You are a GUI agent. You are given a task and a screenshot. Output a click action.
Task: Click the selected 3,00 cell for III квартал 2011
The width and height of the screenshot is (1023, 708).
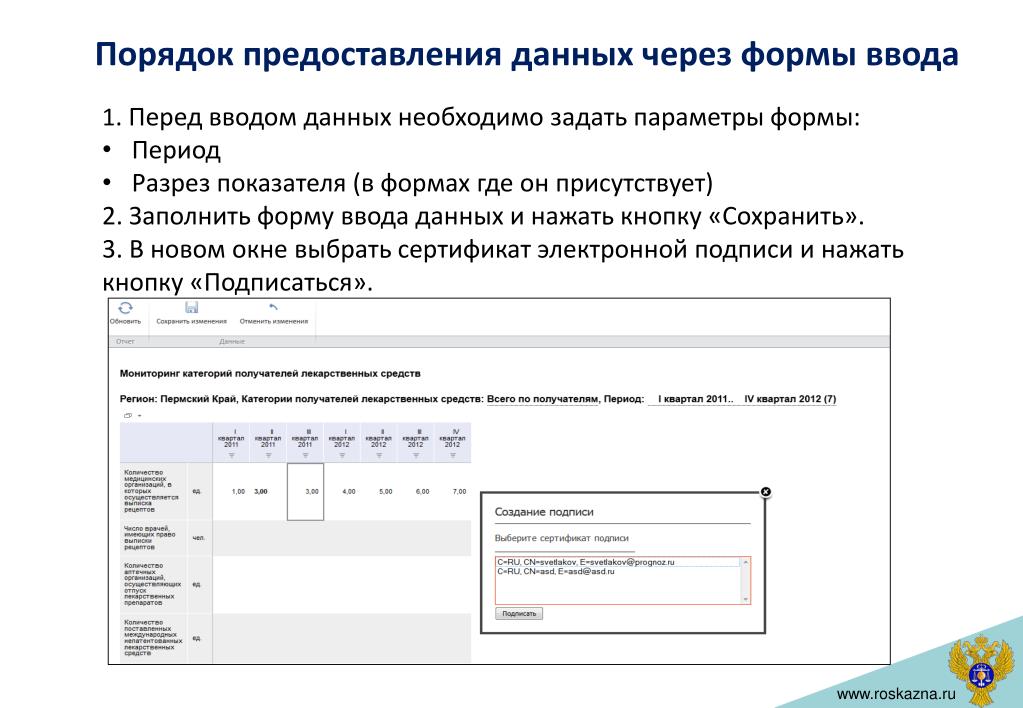point(305,491)
